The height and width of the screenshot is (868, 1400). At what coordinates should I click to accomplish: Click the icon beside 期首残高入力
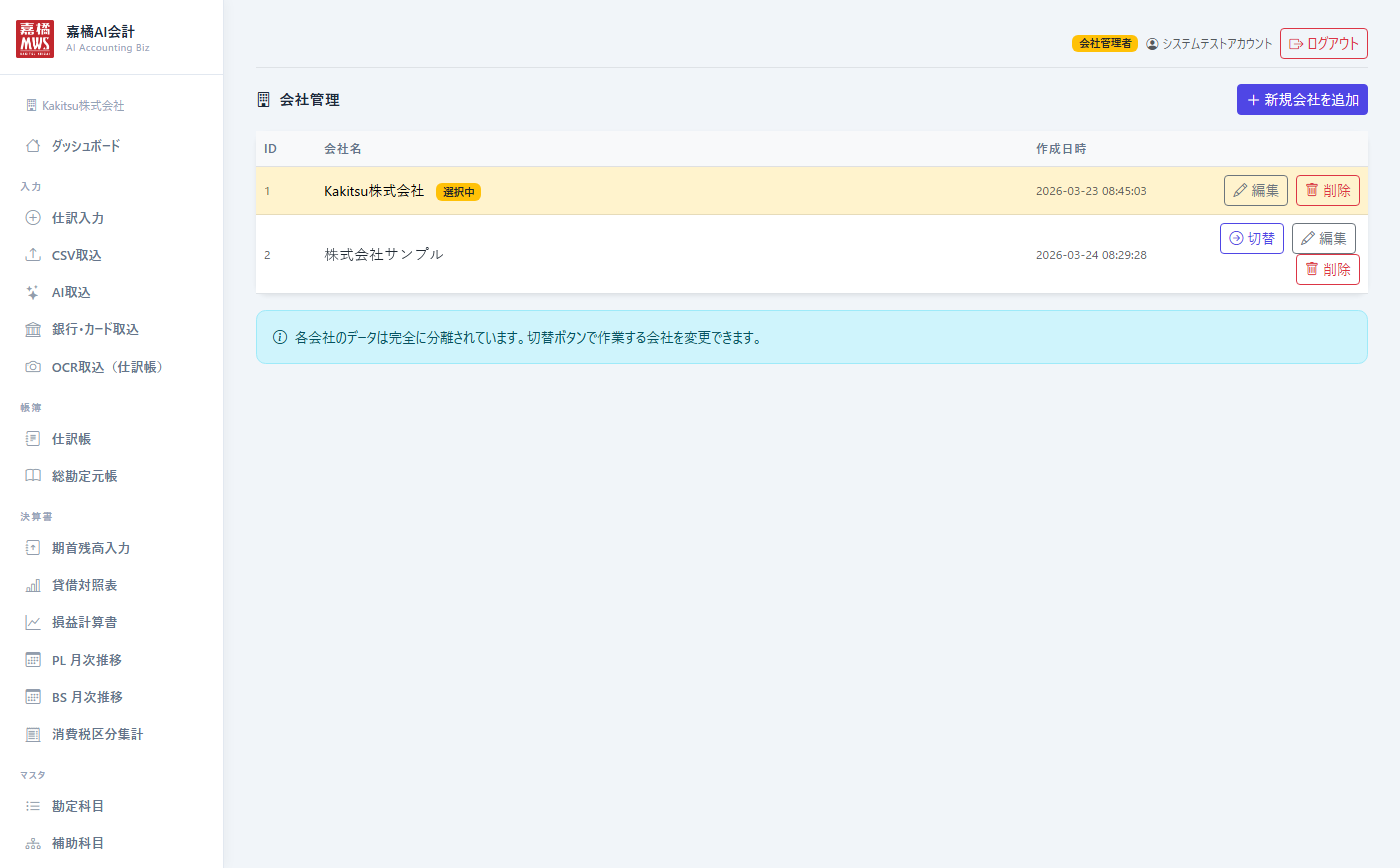pos(32,548)
